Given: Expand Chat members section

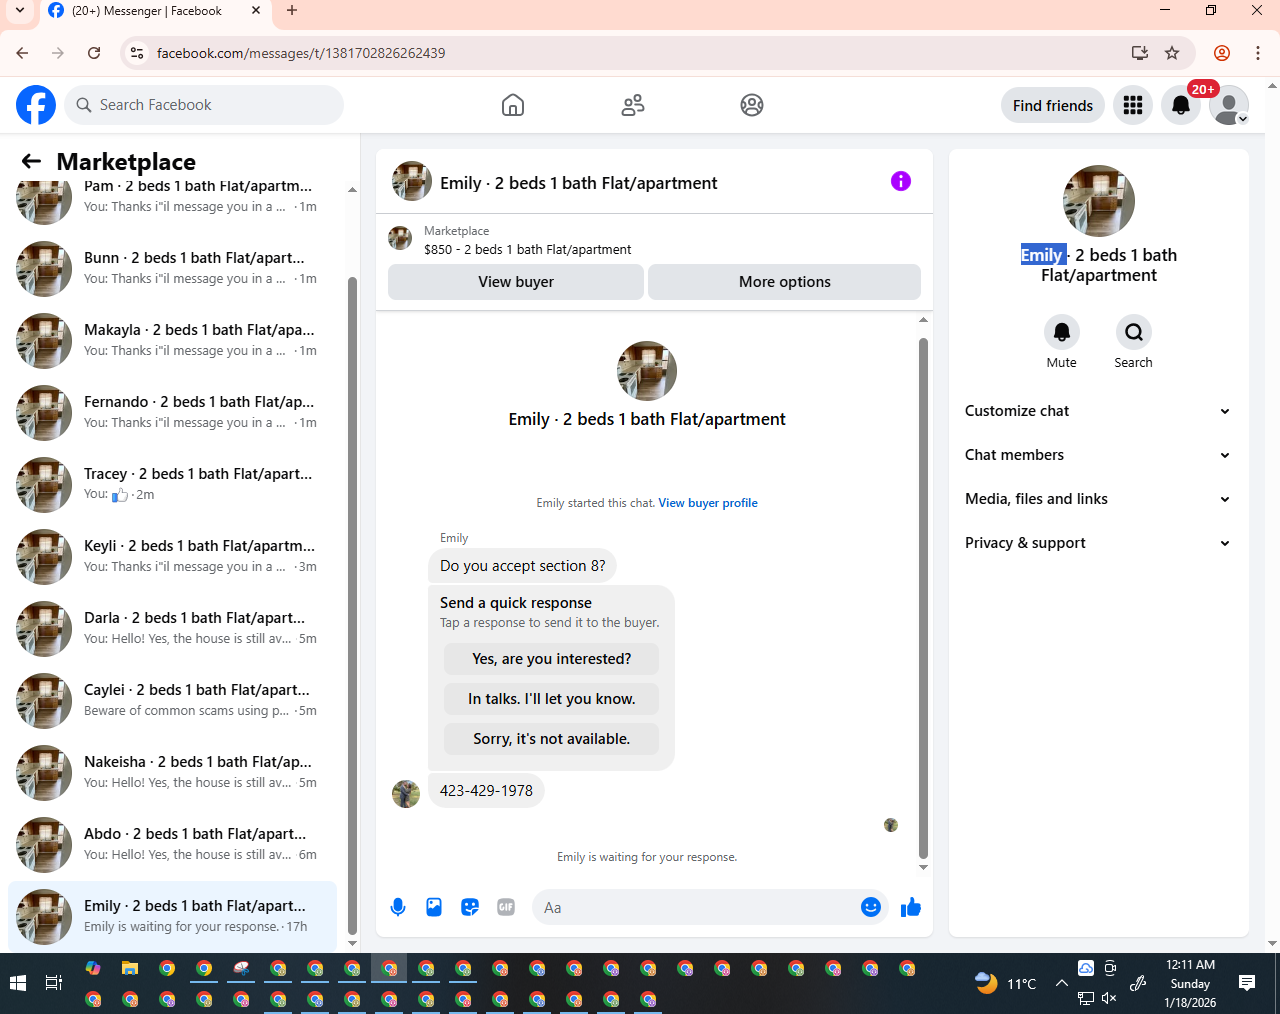Looking at the screenshot, I should [1098, 455].
